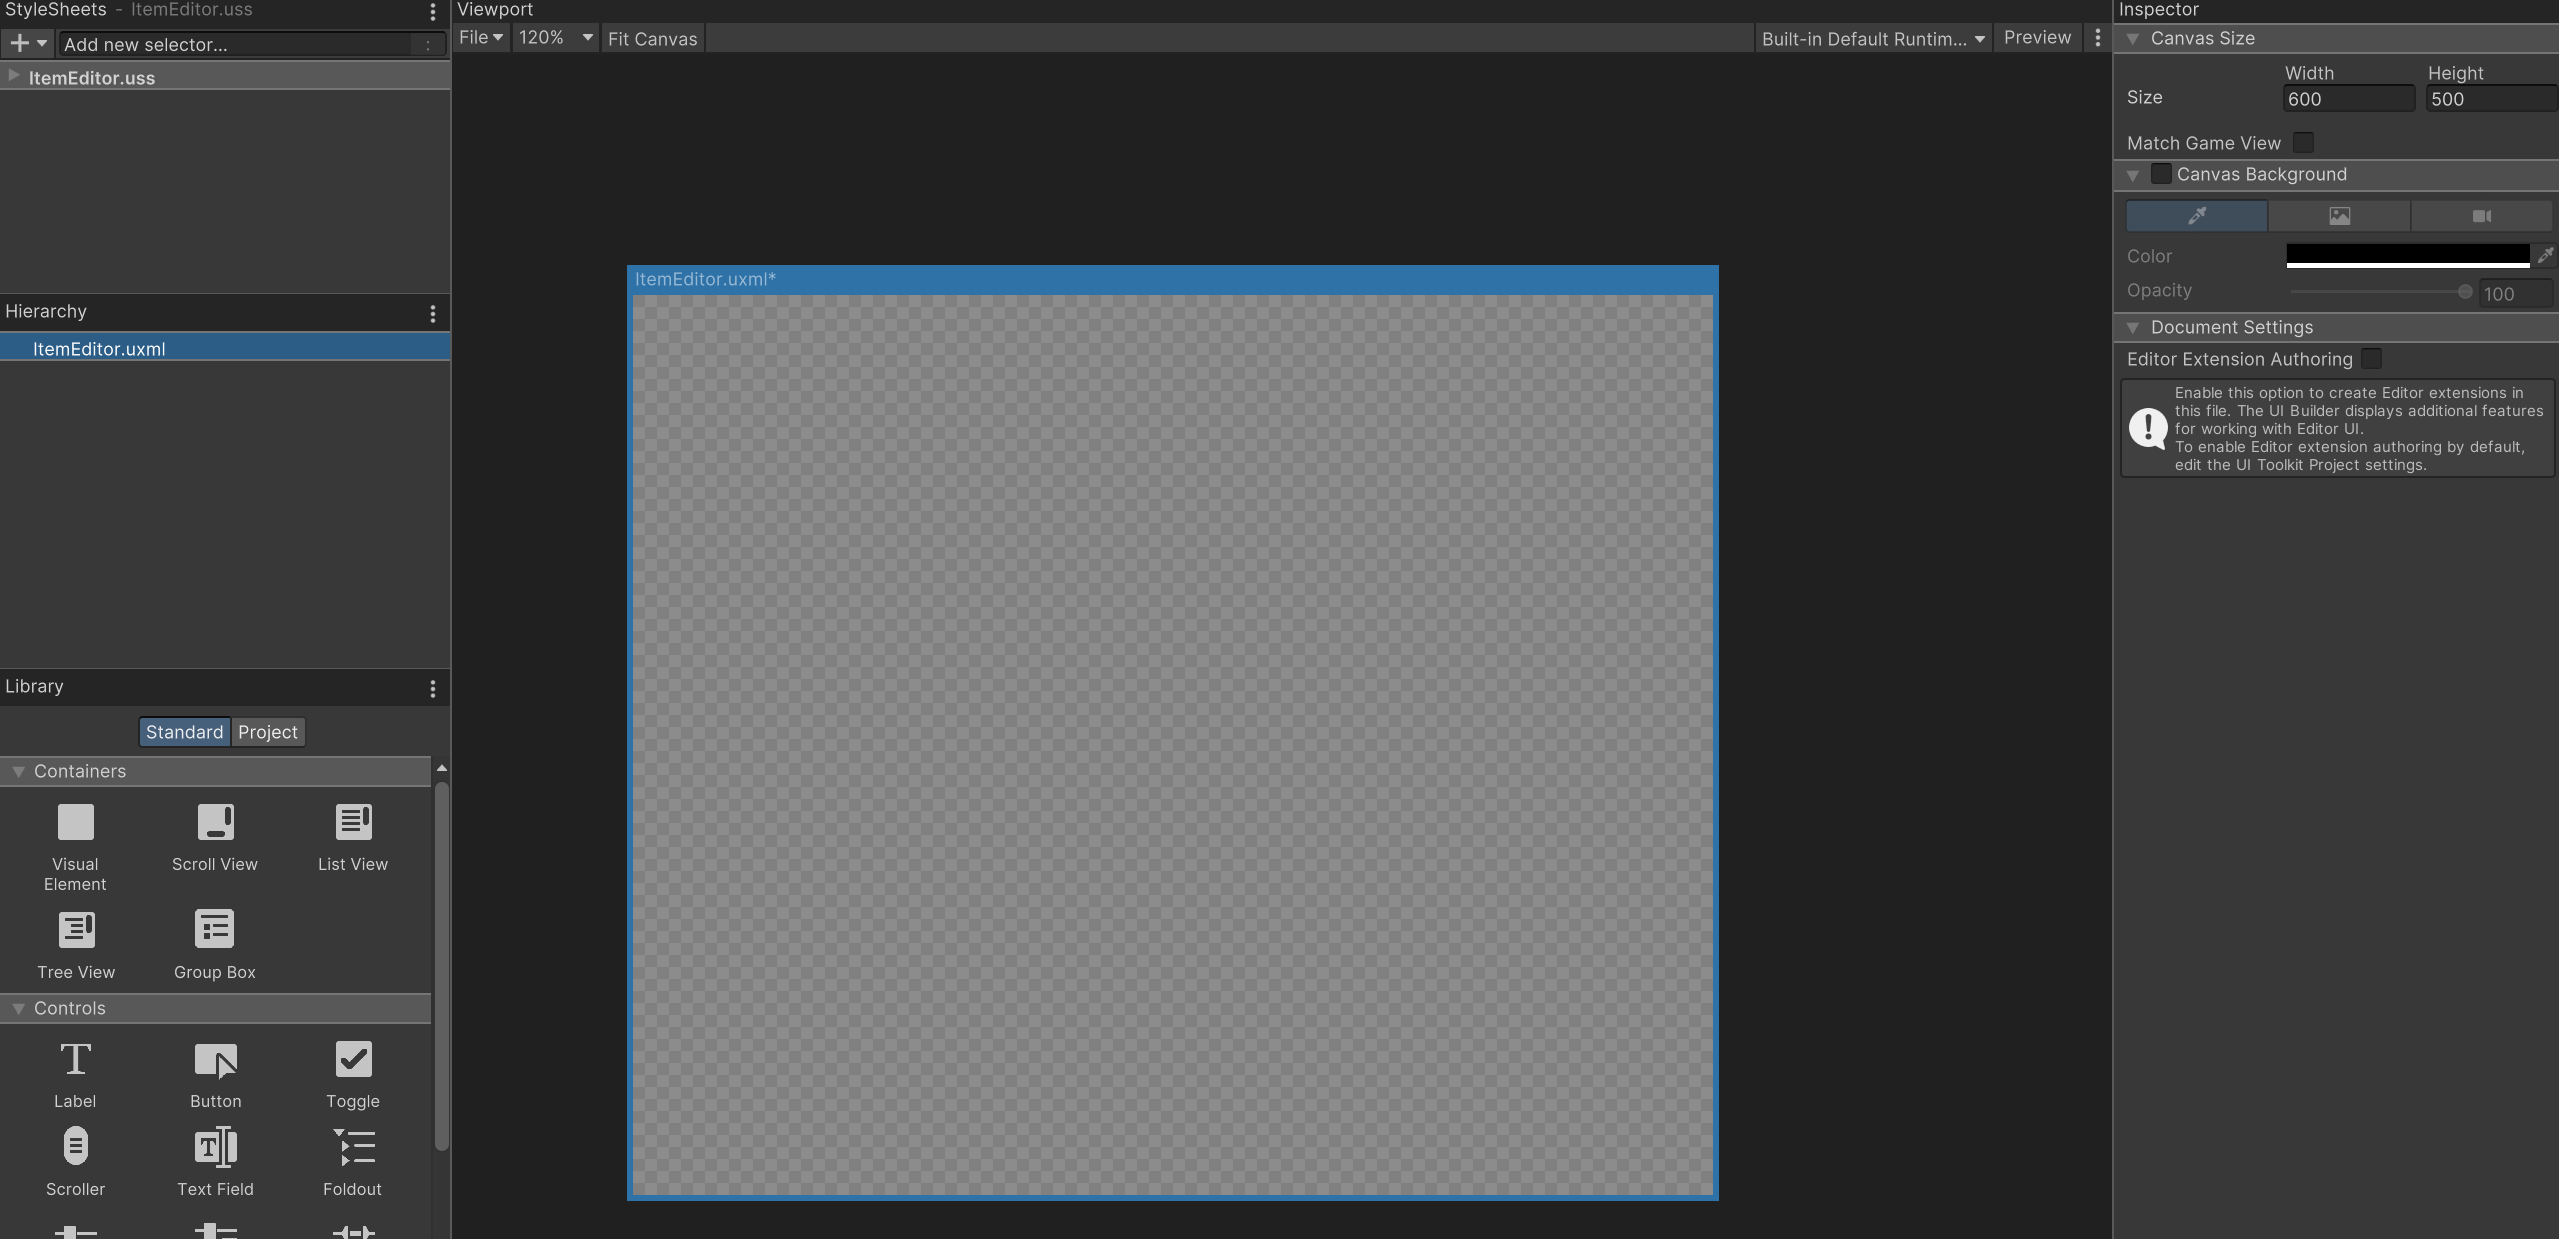Click the Library scrollbar up arrow
This screenshot has width=2559, height=1239.
[441, 768]
